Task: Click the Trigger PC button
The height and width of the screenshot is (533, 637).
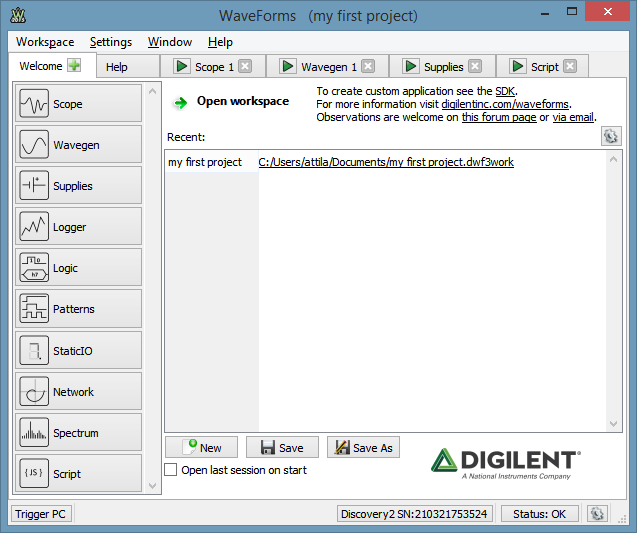Action: pos(41,514)
